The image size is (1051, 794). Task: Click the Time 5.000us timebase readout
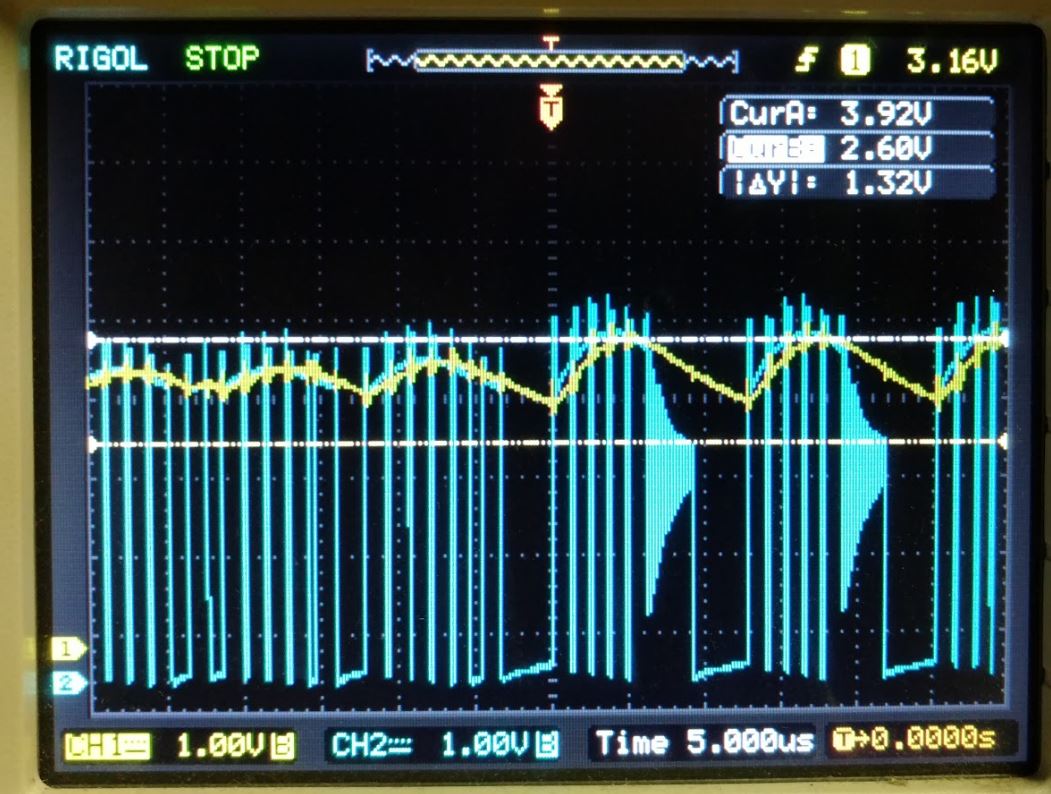(x=704, y=742)
